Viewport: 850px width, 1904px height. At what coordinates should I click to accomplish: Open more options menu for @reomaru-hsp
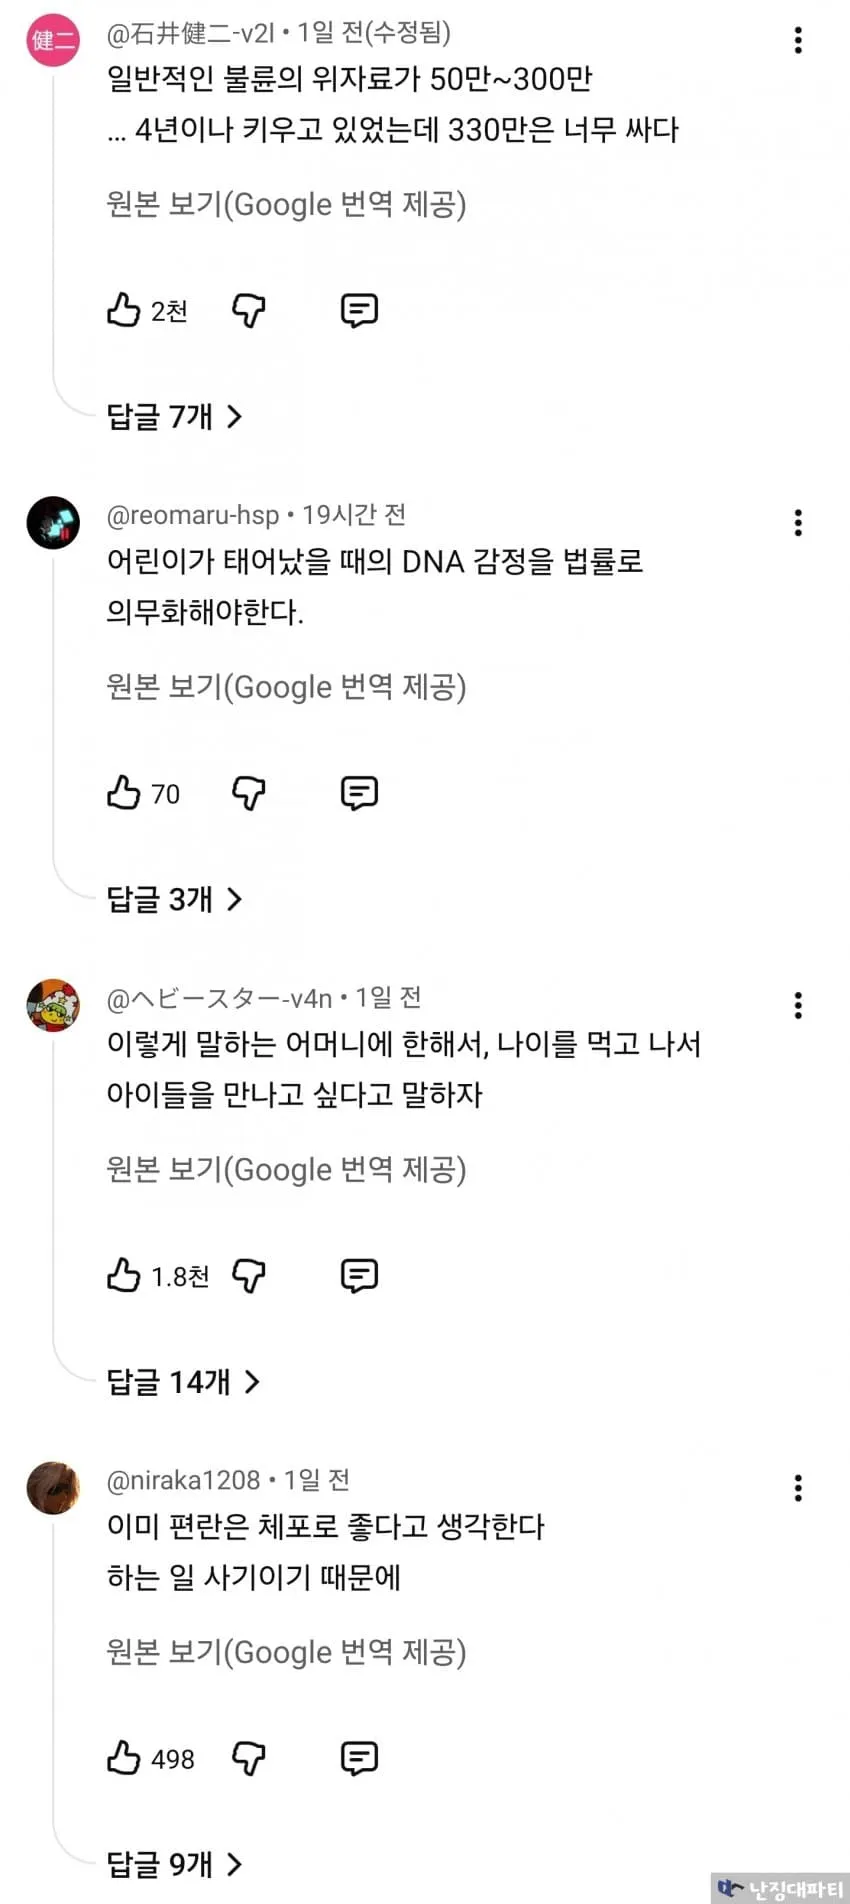point(798,523)
